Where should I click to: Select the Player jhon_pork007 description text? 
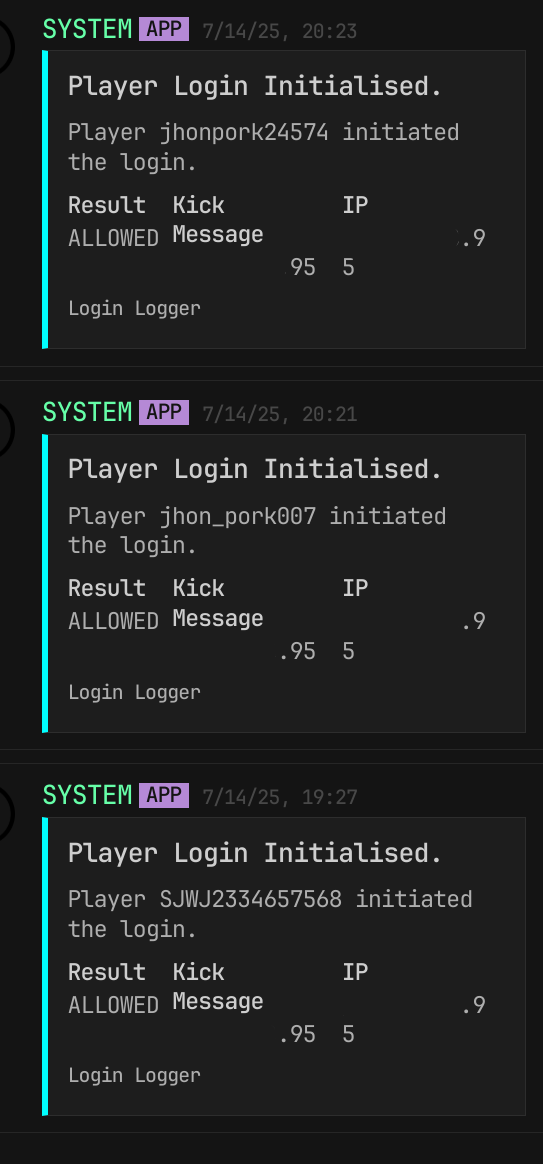click(257, 530)
